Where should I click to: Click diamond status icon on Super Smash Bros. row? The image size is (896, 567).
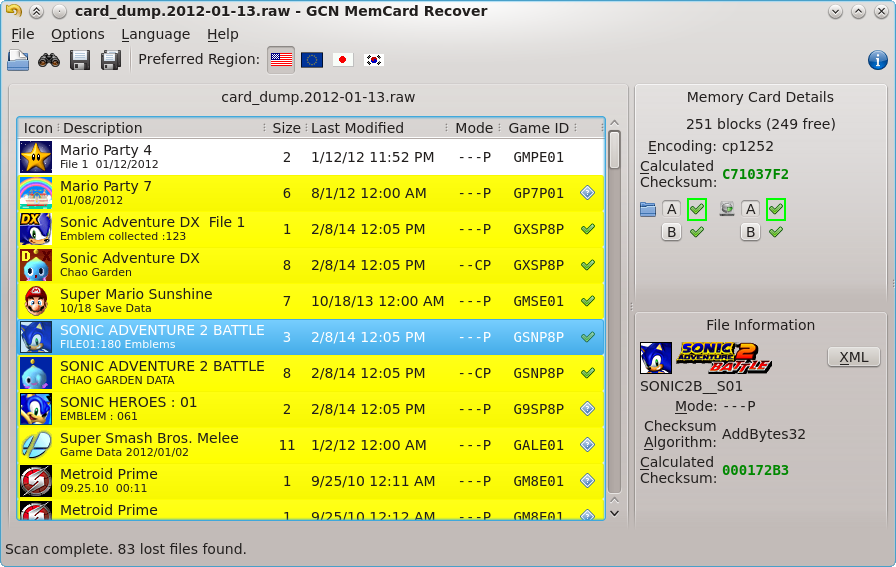tap(587, 445)
